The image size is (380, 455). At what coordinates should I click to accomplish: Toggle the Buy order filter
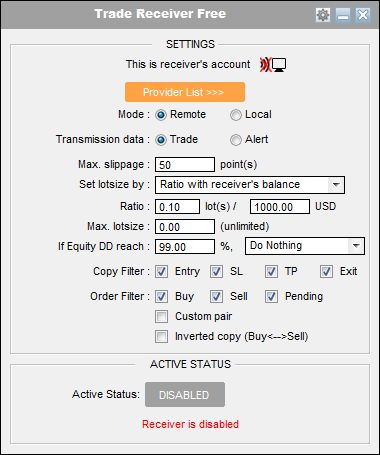coord(161,297)
